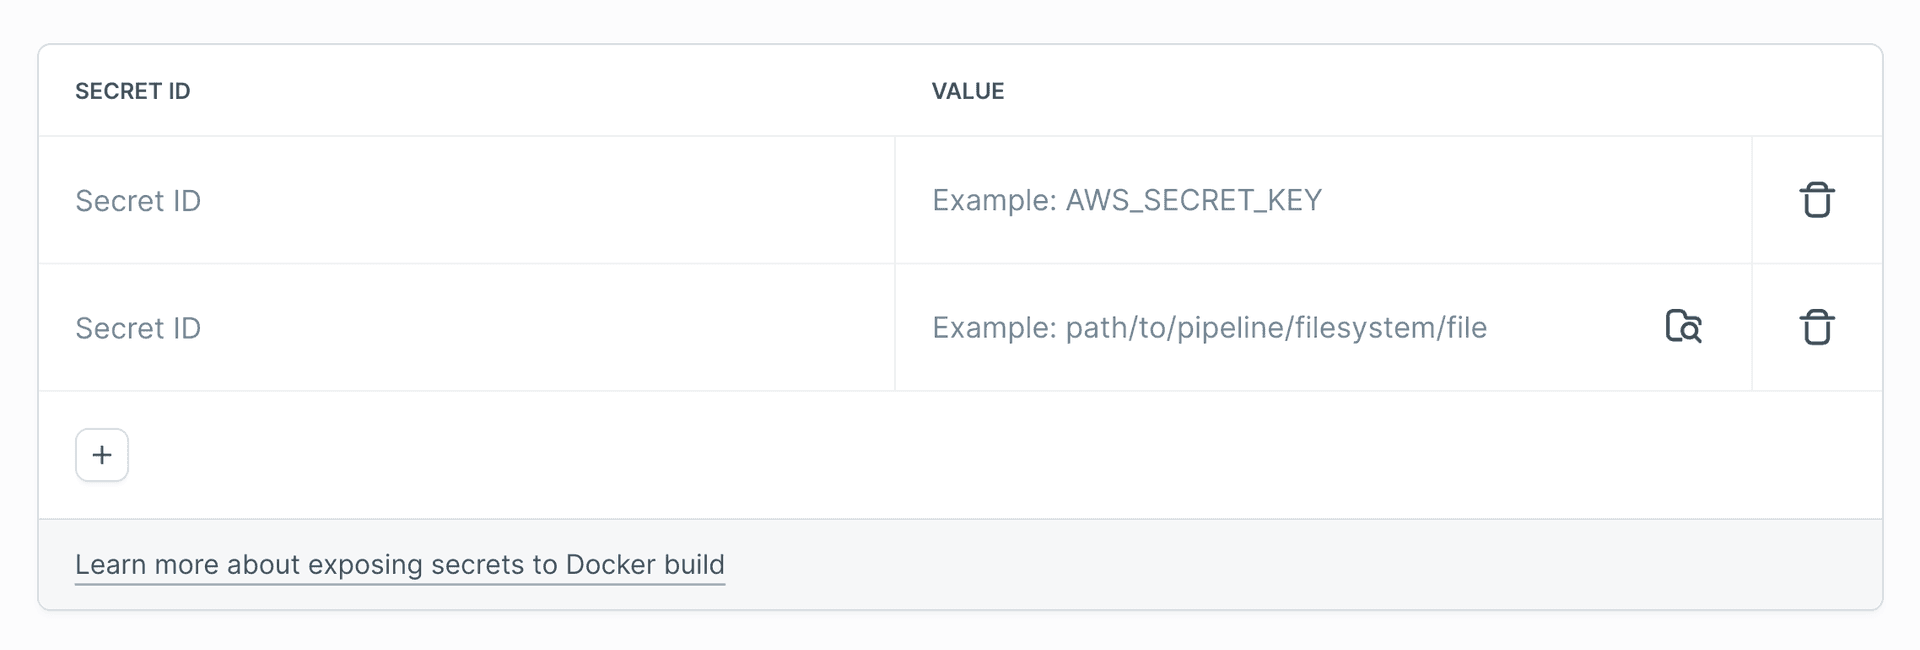Focus the first Secret ID field
This screenshot has width=1920, height=650.
click(466, 200)
